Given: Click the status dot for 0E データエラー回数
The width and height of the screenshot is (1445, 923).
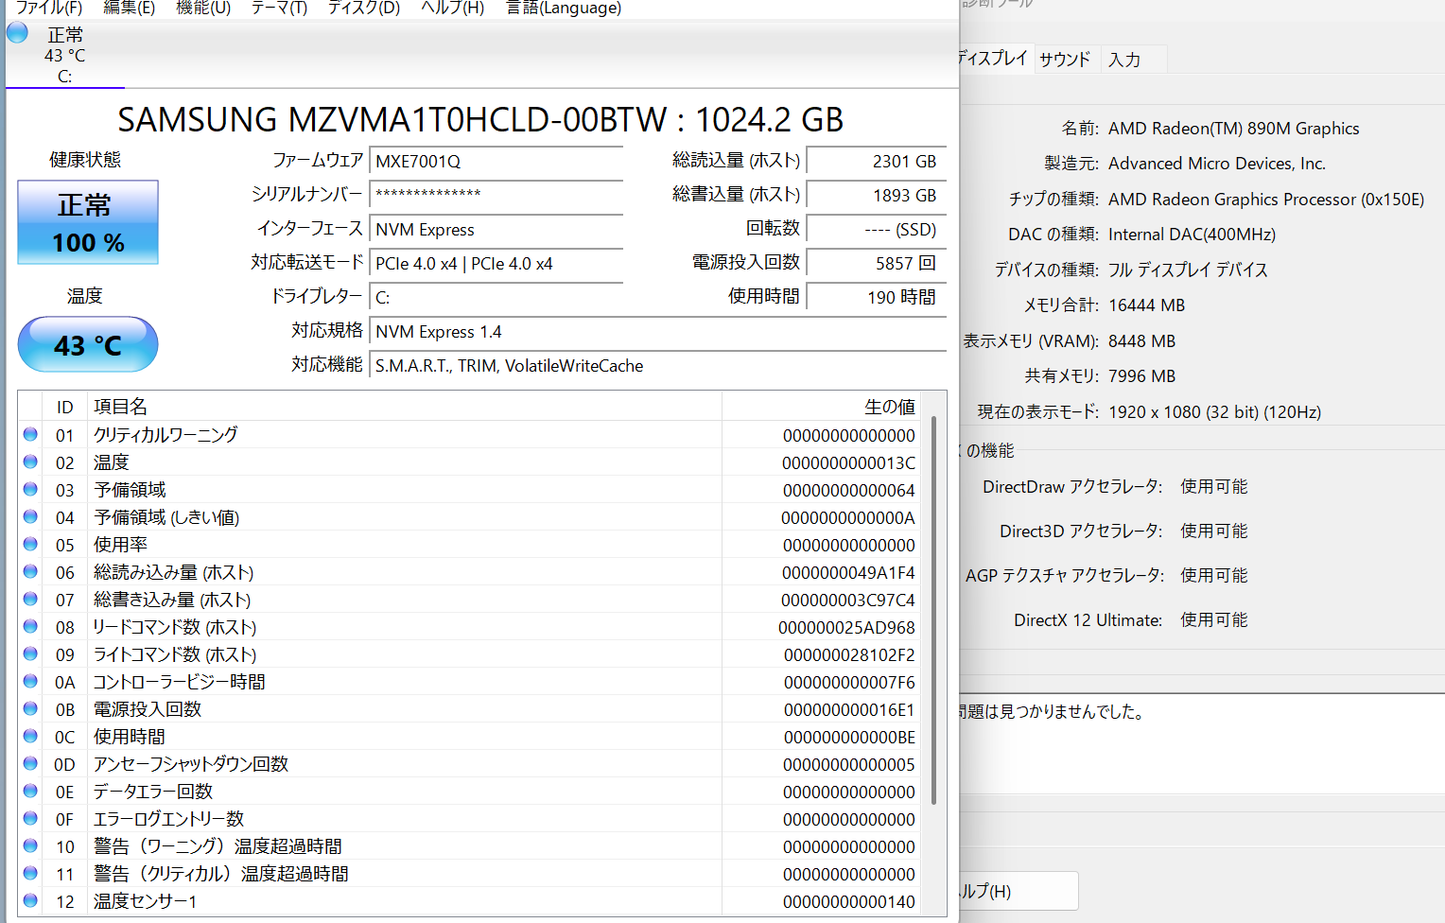Looking at the screenshot, I should [31, 791].
